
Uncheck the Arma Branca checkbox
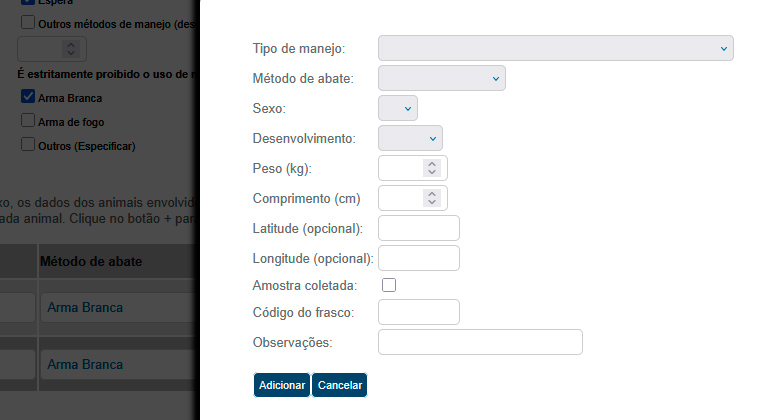(28, 98)
